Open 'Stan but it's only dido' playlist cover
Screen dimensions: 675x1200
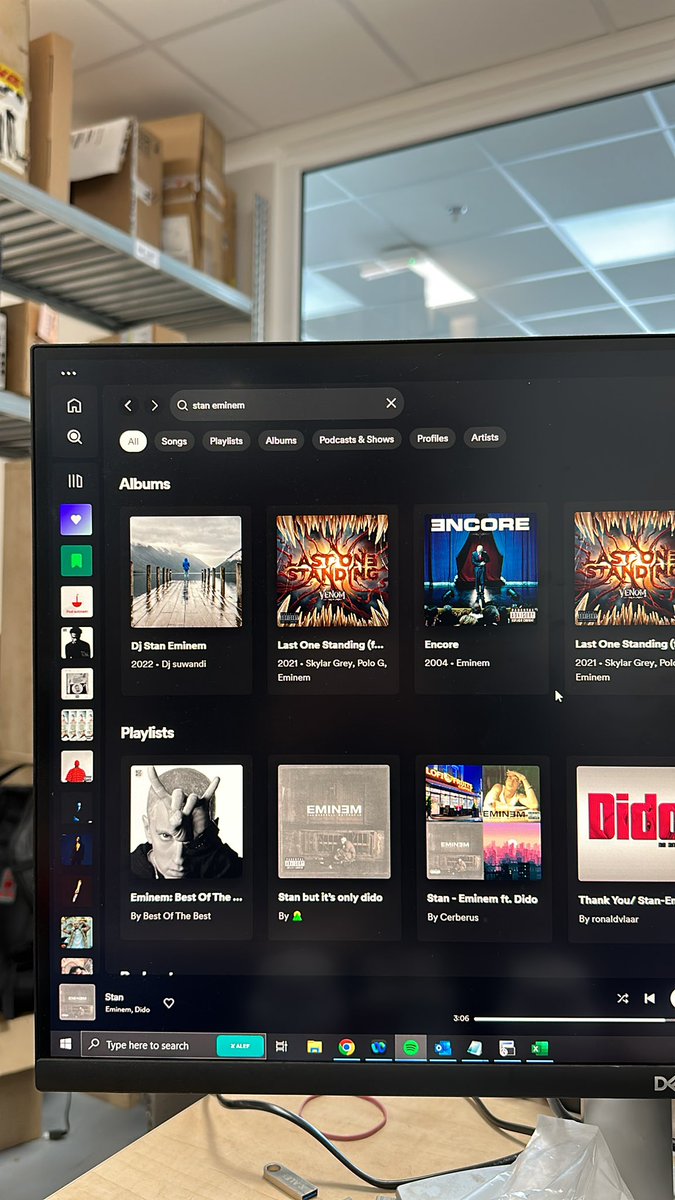point(334,822)
